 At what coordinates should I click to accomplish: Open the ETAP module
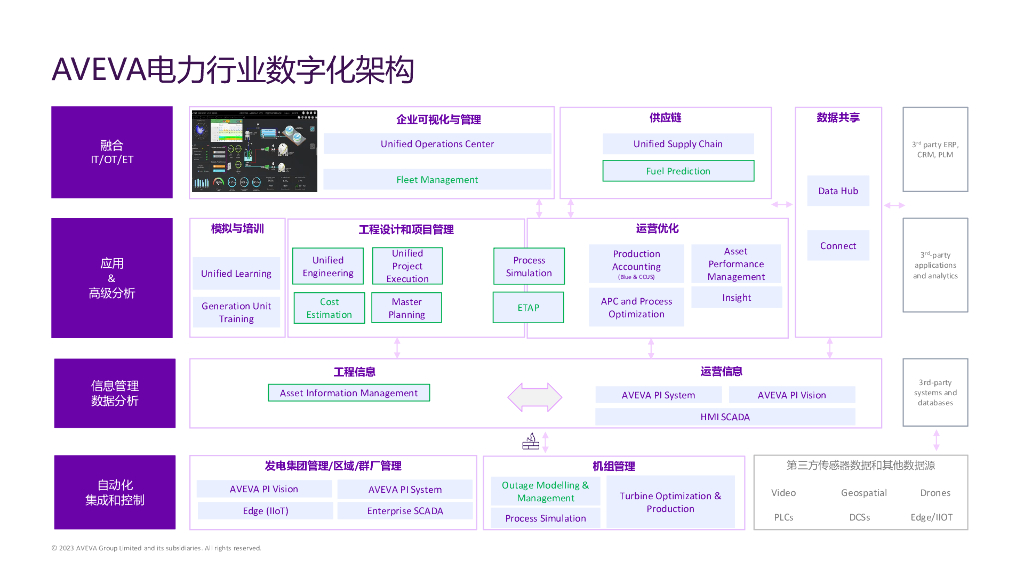pyautogui.click(x=528, y=308)
